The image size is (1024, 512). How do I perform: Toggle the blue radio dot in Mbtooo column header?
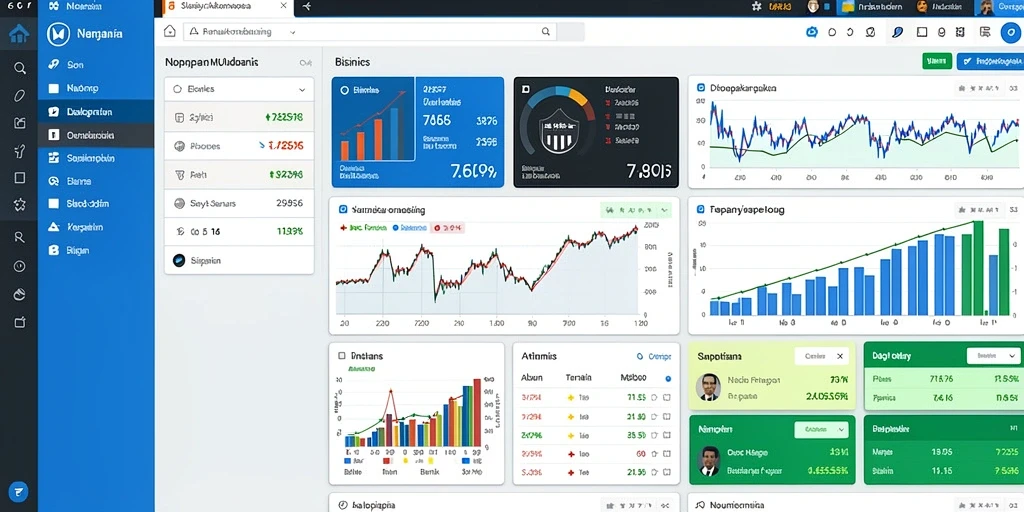tap(667, 378)
